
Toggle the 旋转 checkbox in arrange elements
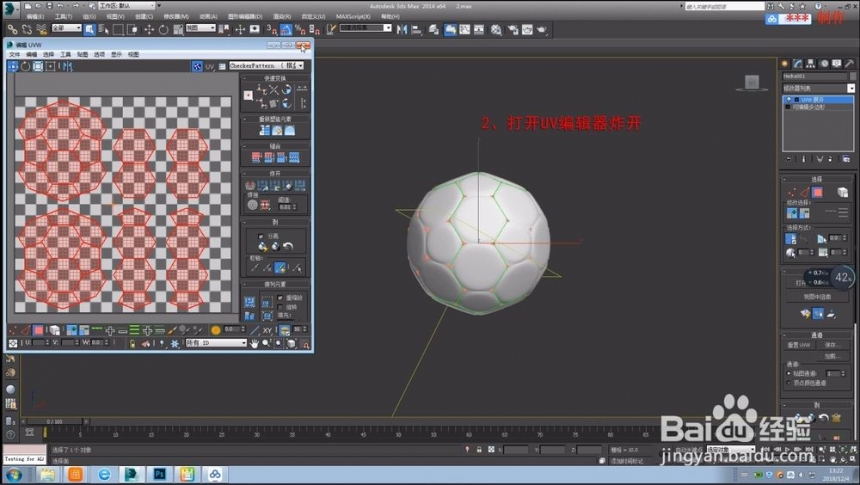[280, 307]
